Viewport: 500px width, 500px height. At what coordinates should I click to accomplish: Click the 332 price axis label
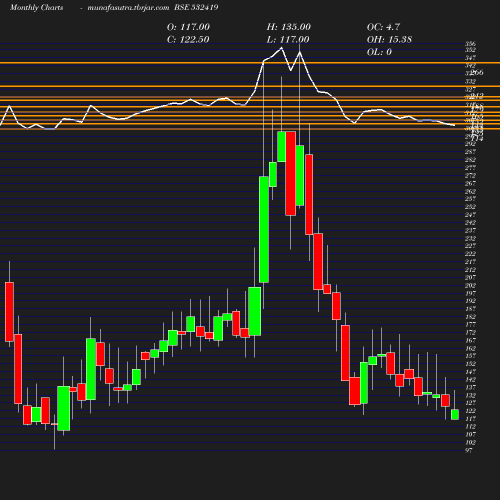[470, 81]
